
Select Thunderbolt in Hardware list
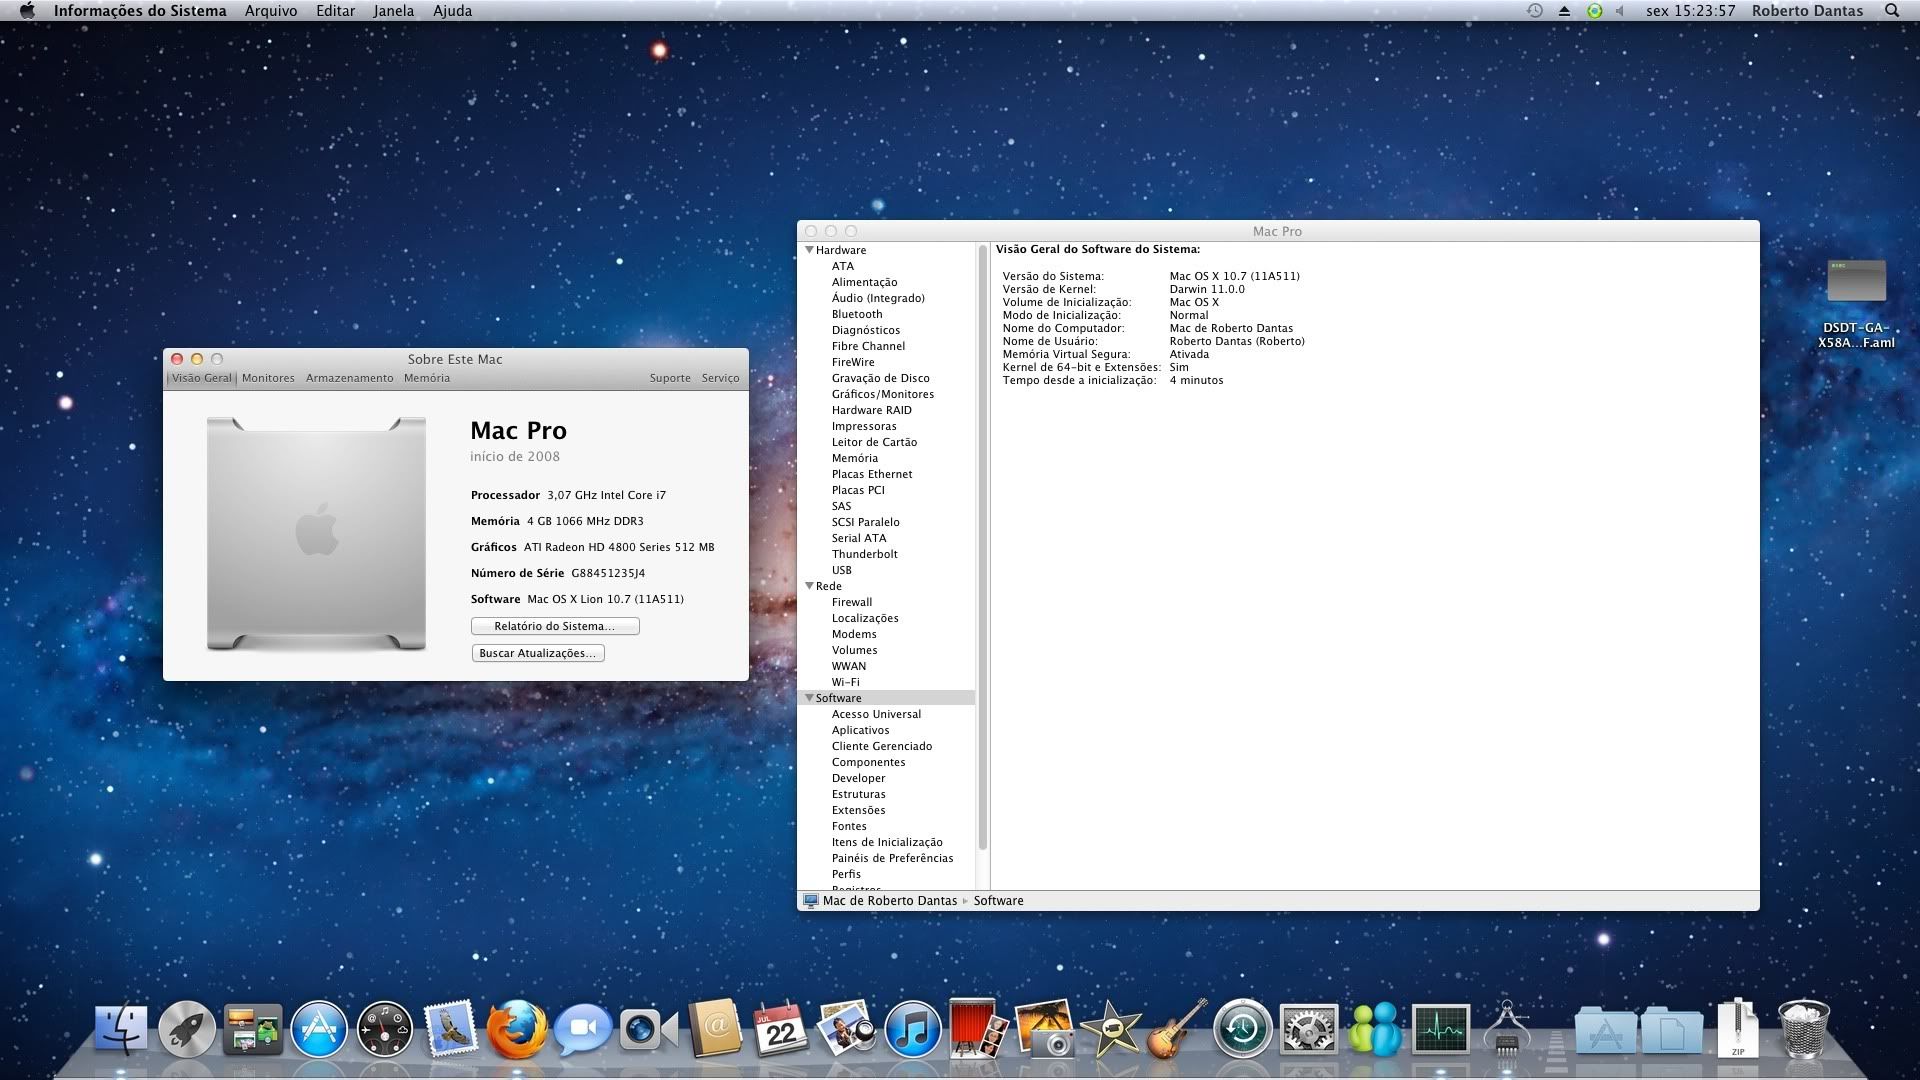pyautogui.click(x=864, y=554)
